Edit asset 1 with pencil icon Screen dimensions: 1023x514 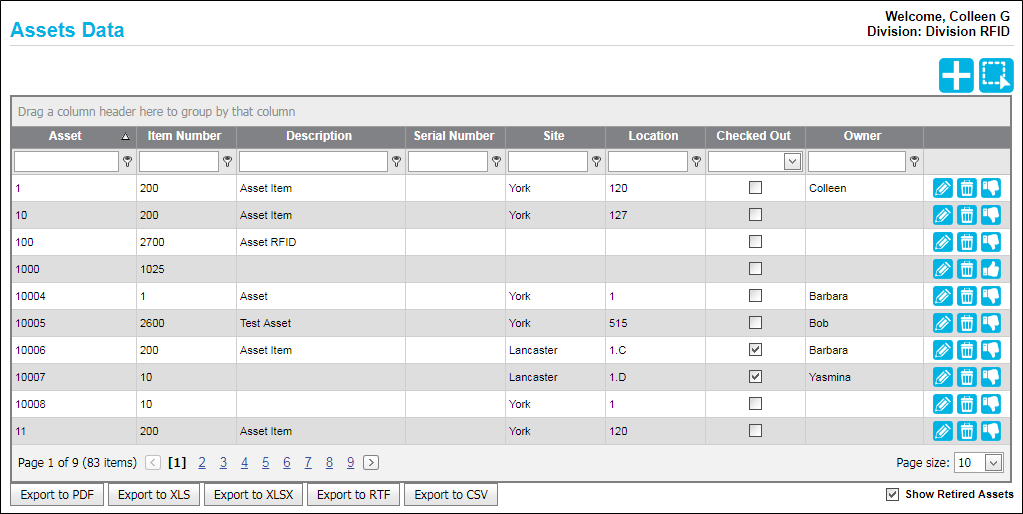pyautogui.click(x=942, y=189)
